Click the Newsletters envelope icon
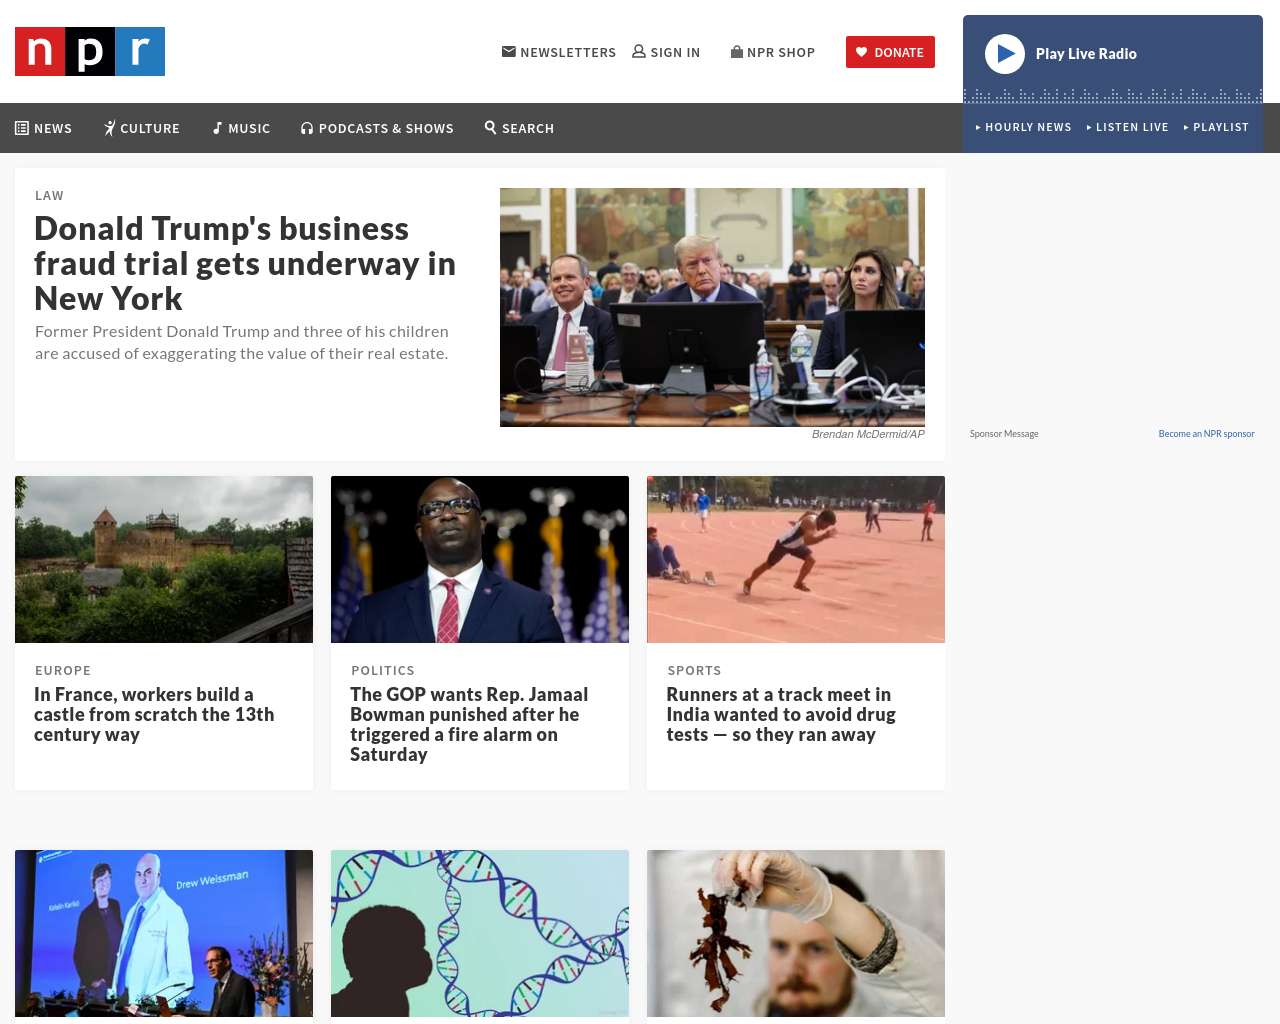Screen dimensions: 1280x1024 coord(509,52)
